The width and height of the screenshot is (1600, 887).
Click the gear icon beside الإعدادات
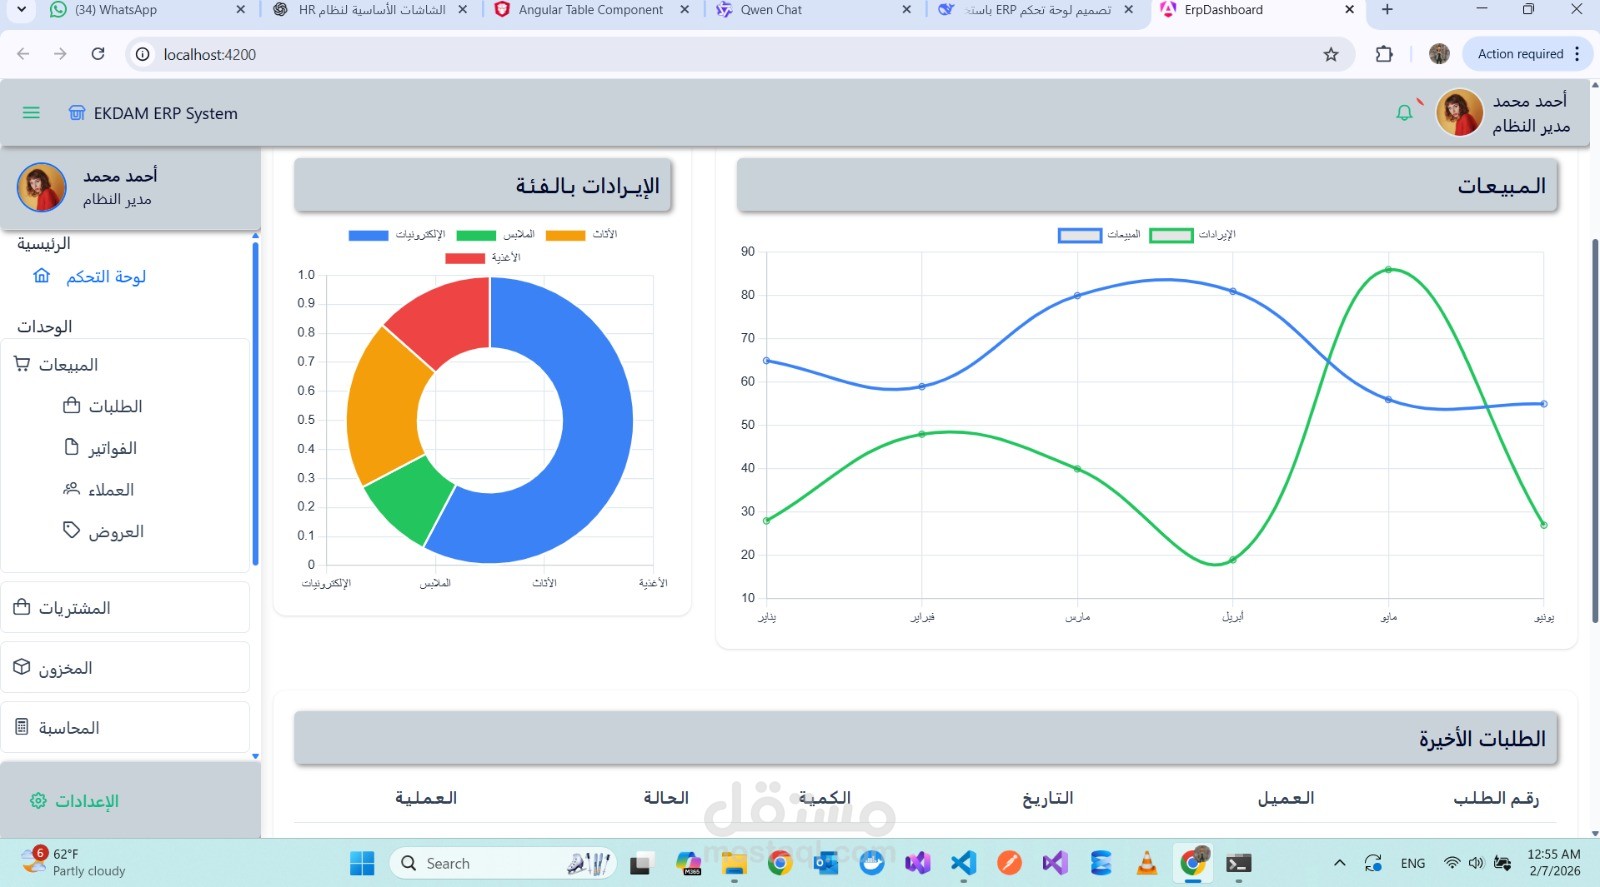[38, 801]
